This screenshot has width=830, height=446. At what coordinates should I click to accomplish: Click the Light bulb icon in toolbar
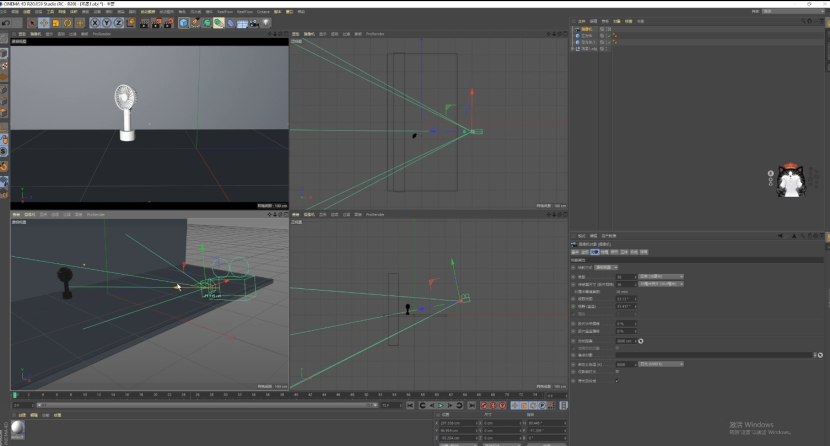coord(266,23)
